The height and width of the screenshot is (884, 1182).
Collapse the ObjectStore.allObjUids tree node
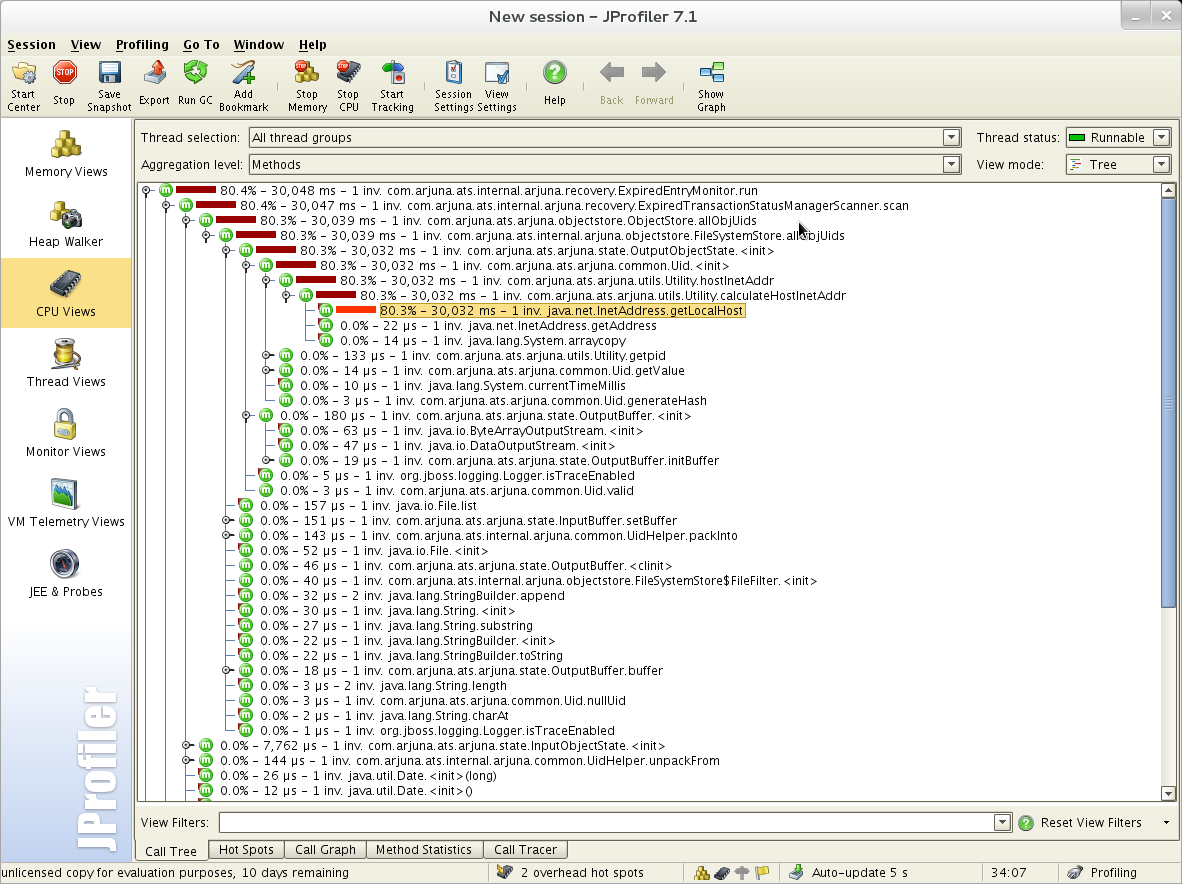[186, 221]
